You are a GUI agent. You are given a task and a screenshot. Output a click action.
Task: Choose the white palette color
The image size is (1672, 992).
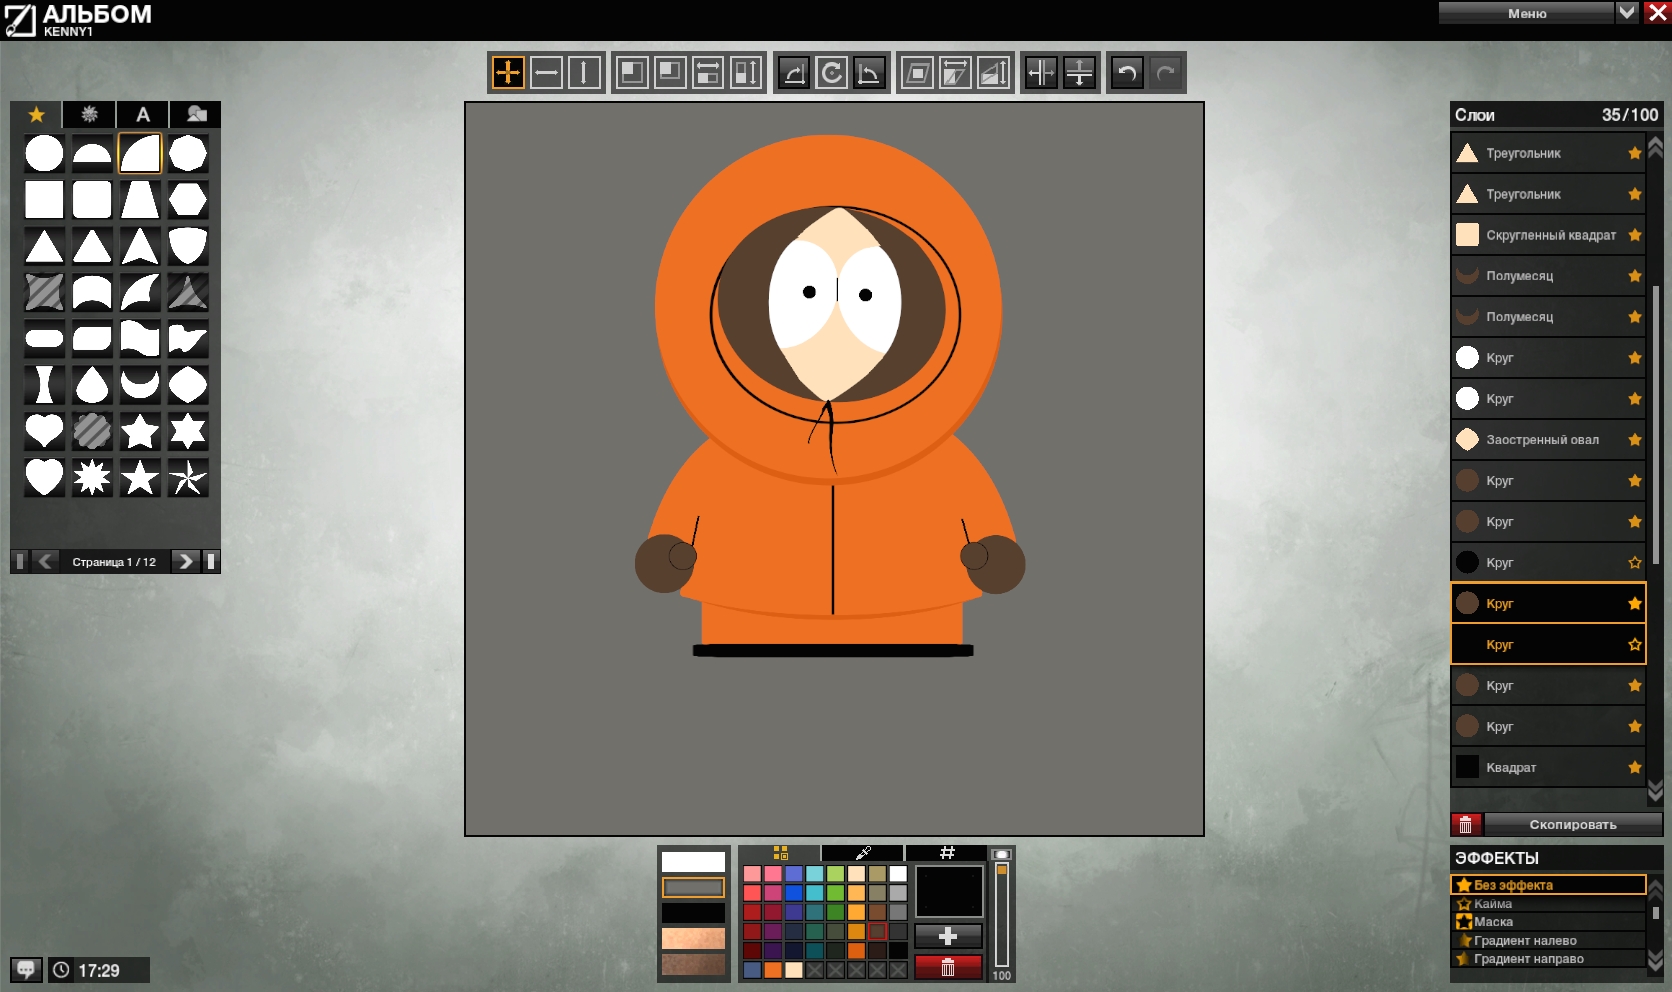click(898, 874)
